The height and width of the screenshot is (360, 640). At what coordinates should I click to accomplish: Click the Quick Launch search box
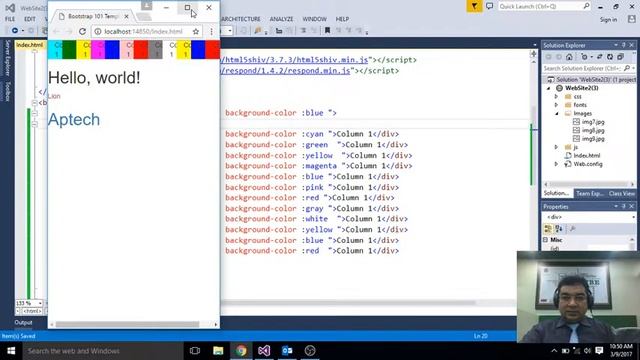(x=544, y=7)
